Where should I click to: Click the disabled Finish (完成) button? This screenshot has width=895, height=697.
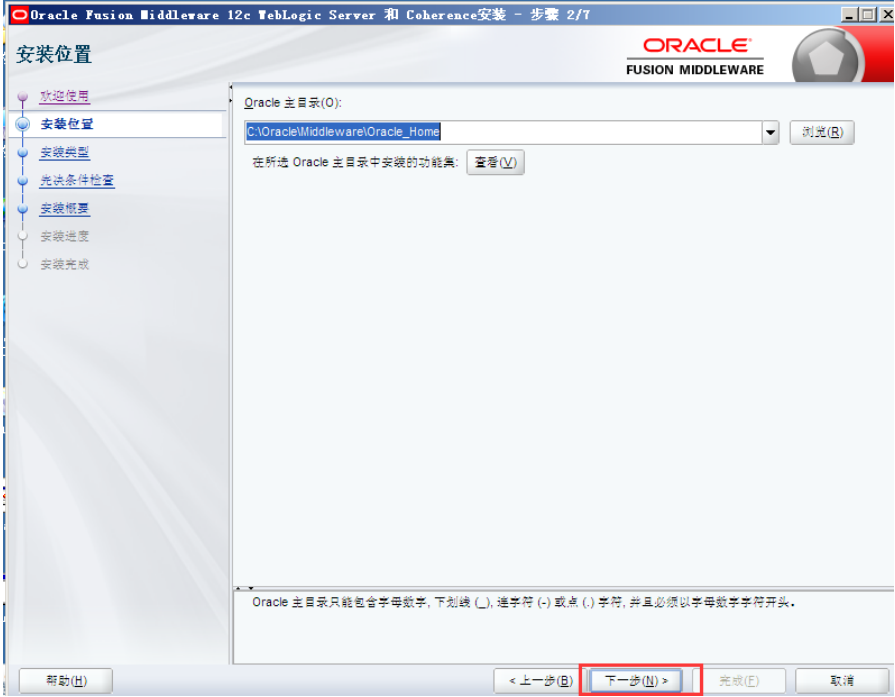(x=739, y=680)
